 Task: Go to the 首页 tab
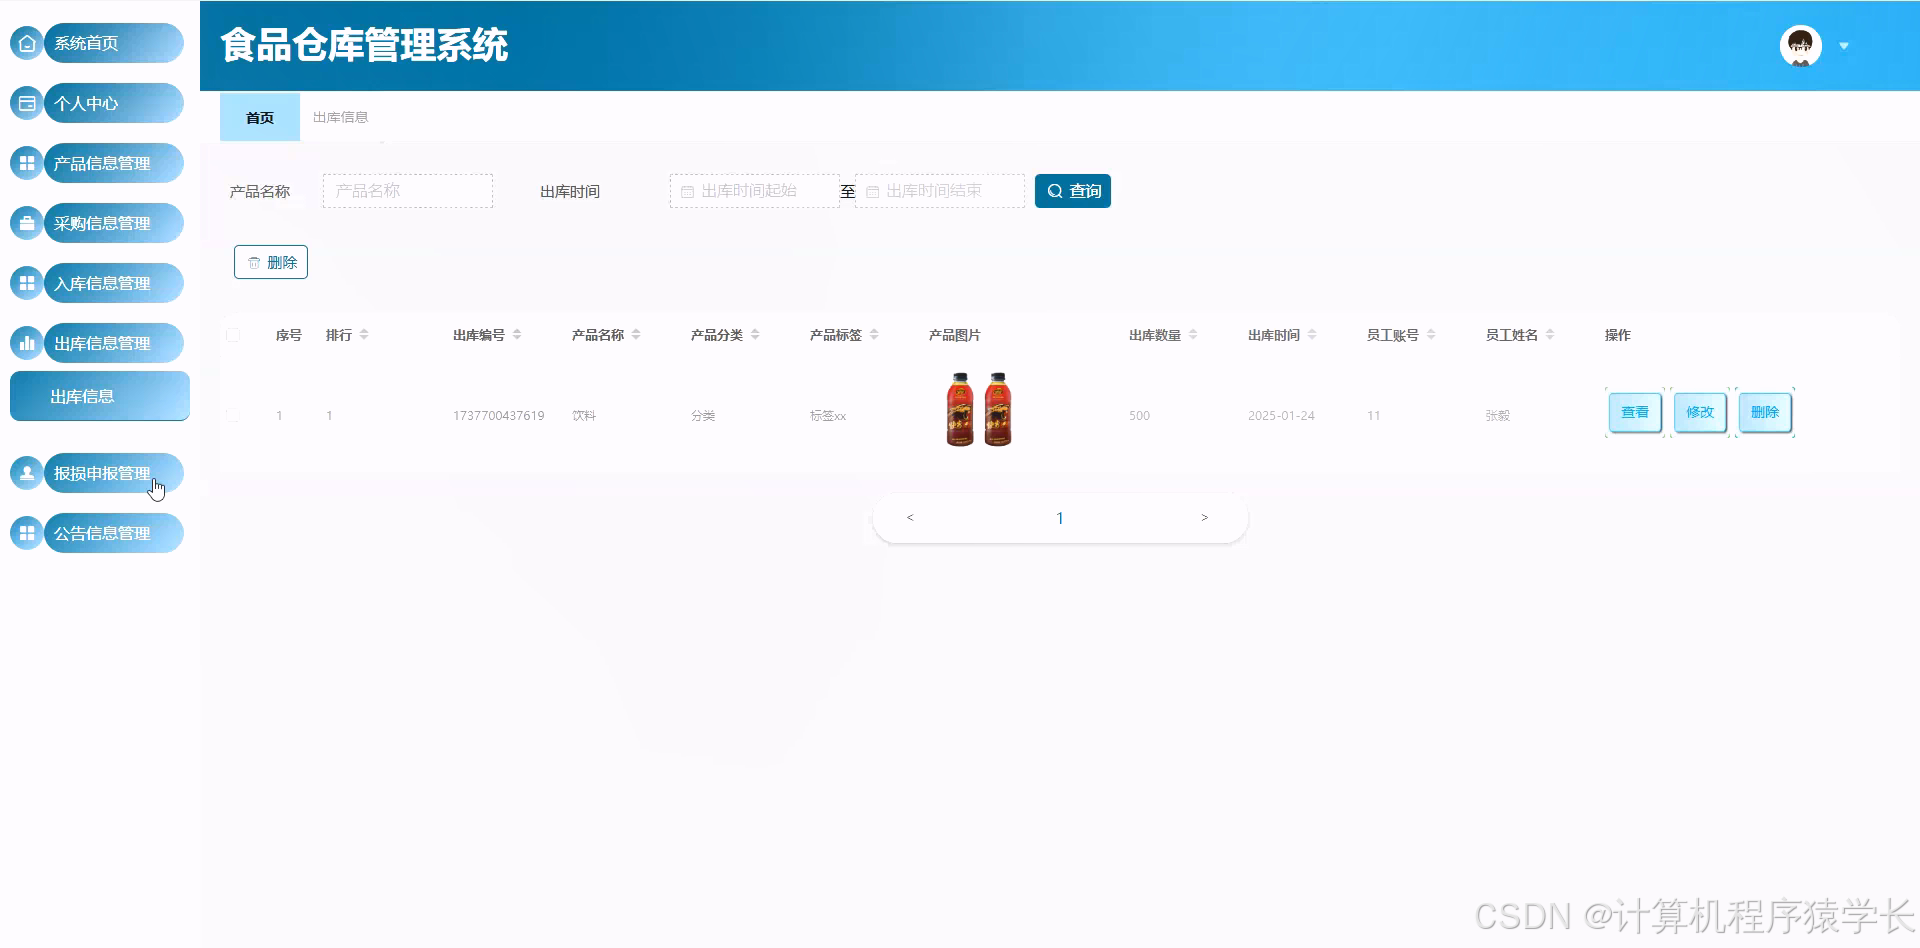click(x=259, y=117)
